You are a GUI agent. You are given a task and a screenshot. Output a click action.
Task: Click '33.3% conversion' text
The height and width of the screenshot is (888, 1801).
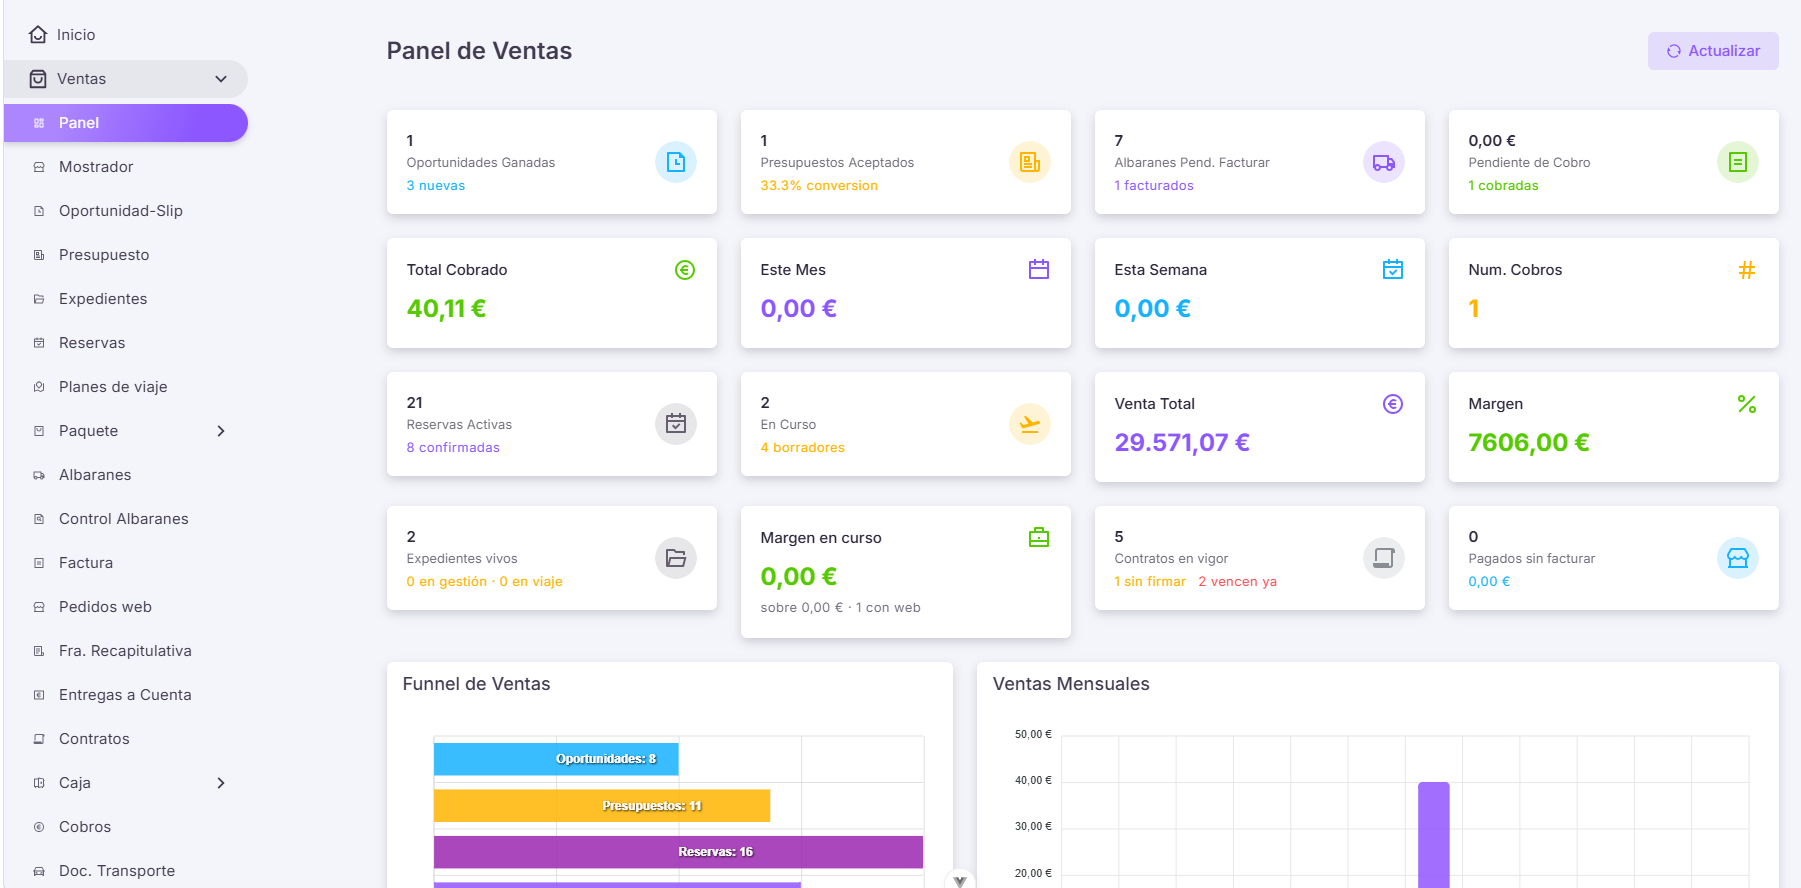[x=819, y=186]
